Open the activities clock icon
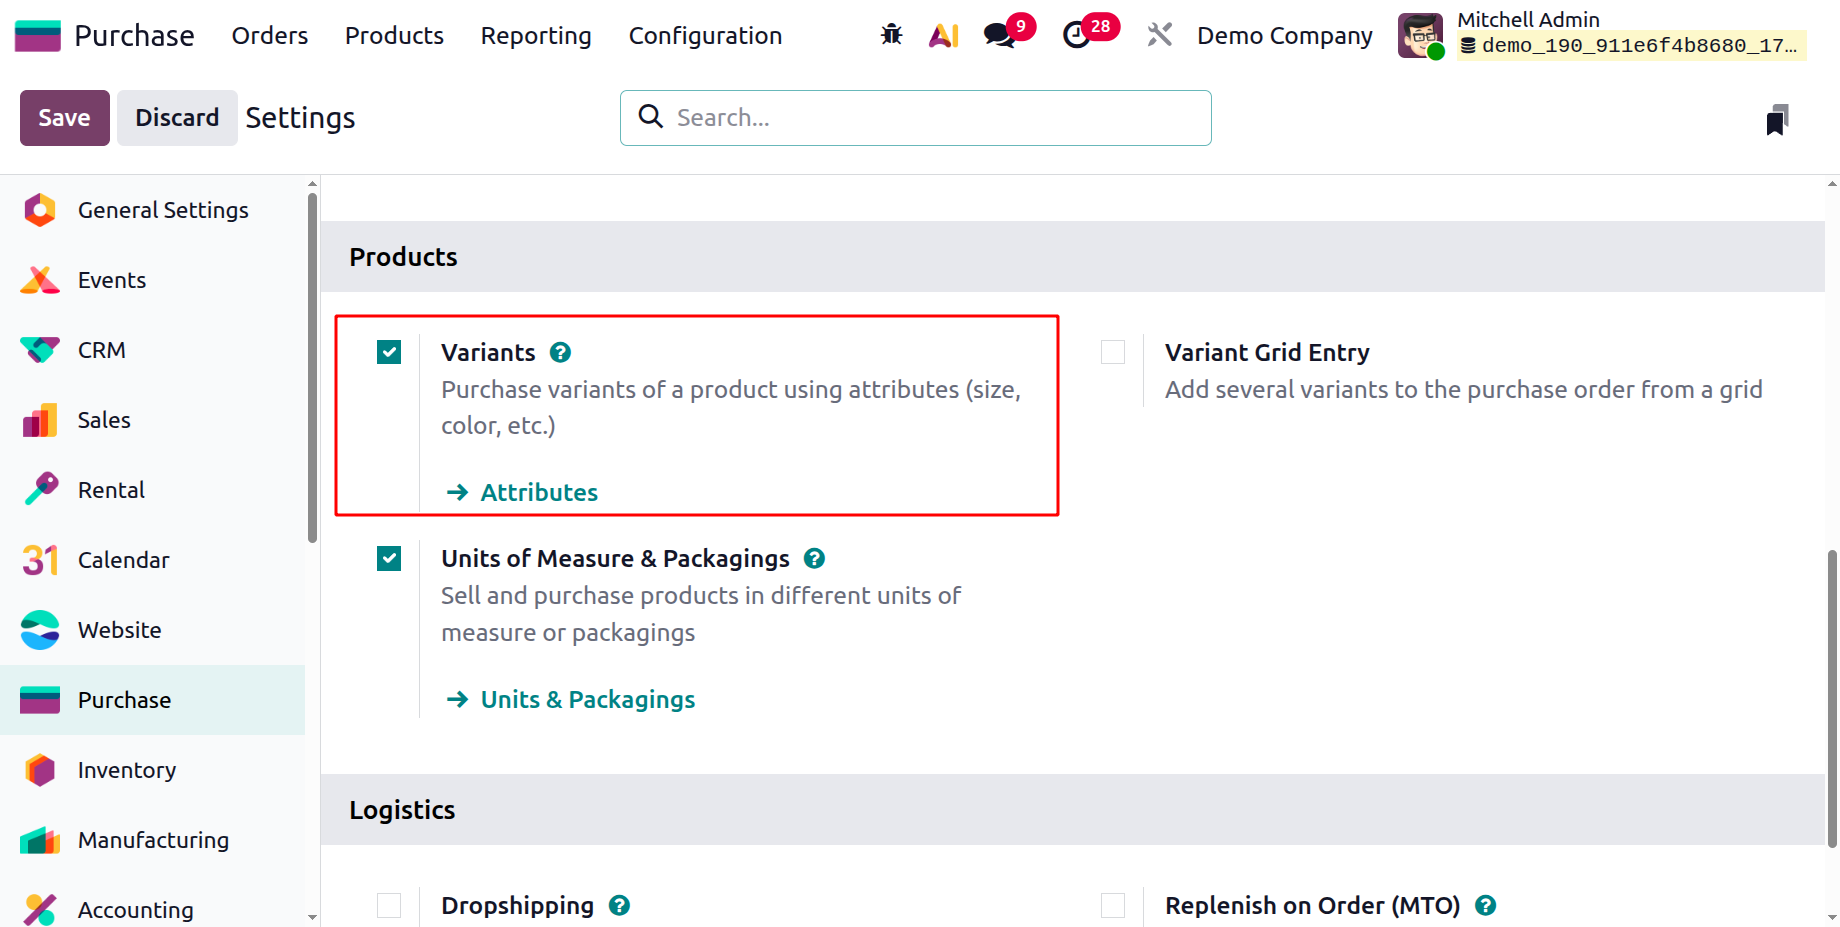 pyautogui.click(x=1078, y=34)
